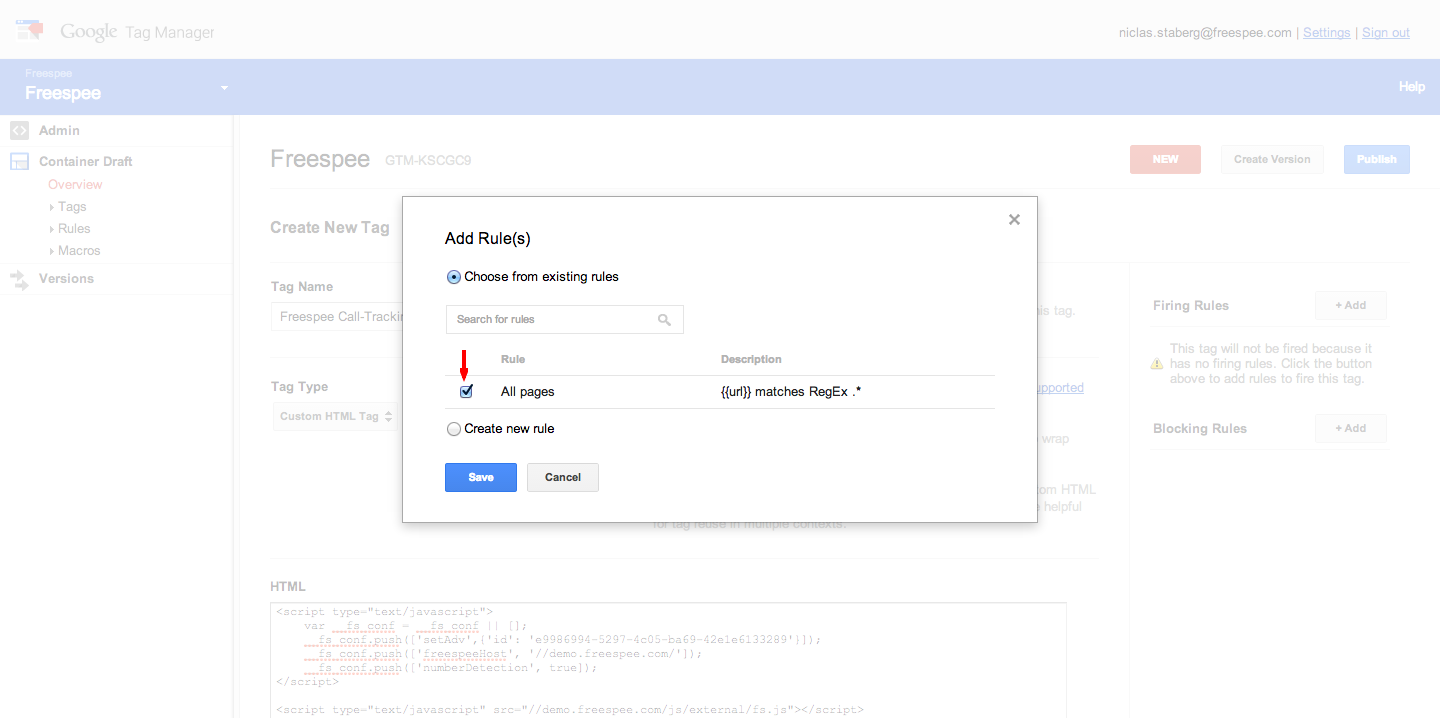Go to Overview in Container Draft
The image size is (1440, 718).
[75, 185]
